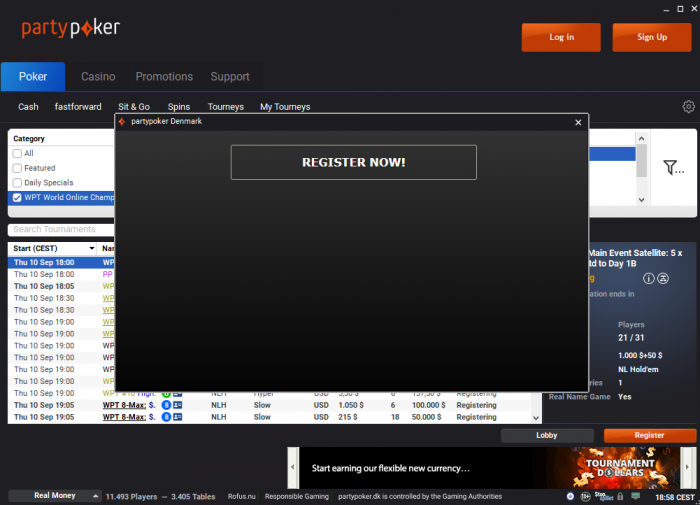The image size is (700, 505).
Task: Click the orange Register button
Action: tap(650, 435)
